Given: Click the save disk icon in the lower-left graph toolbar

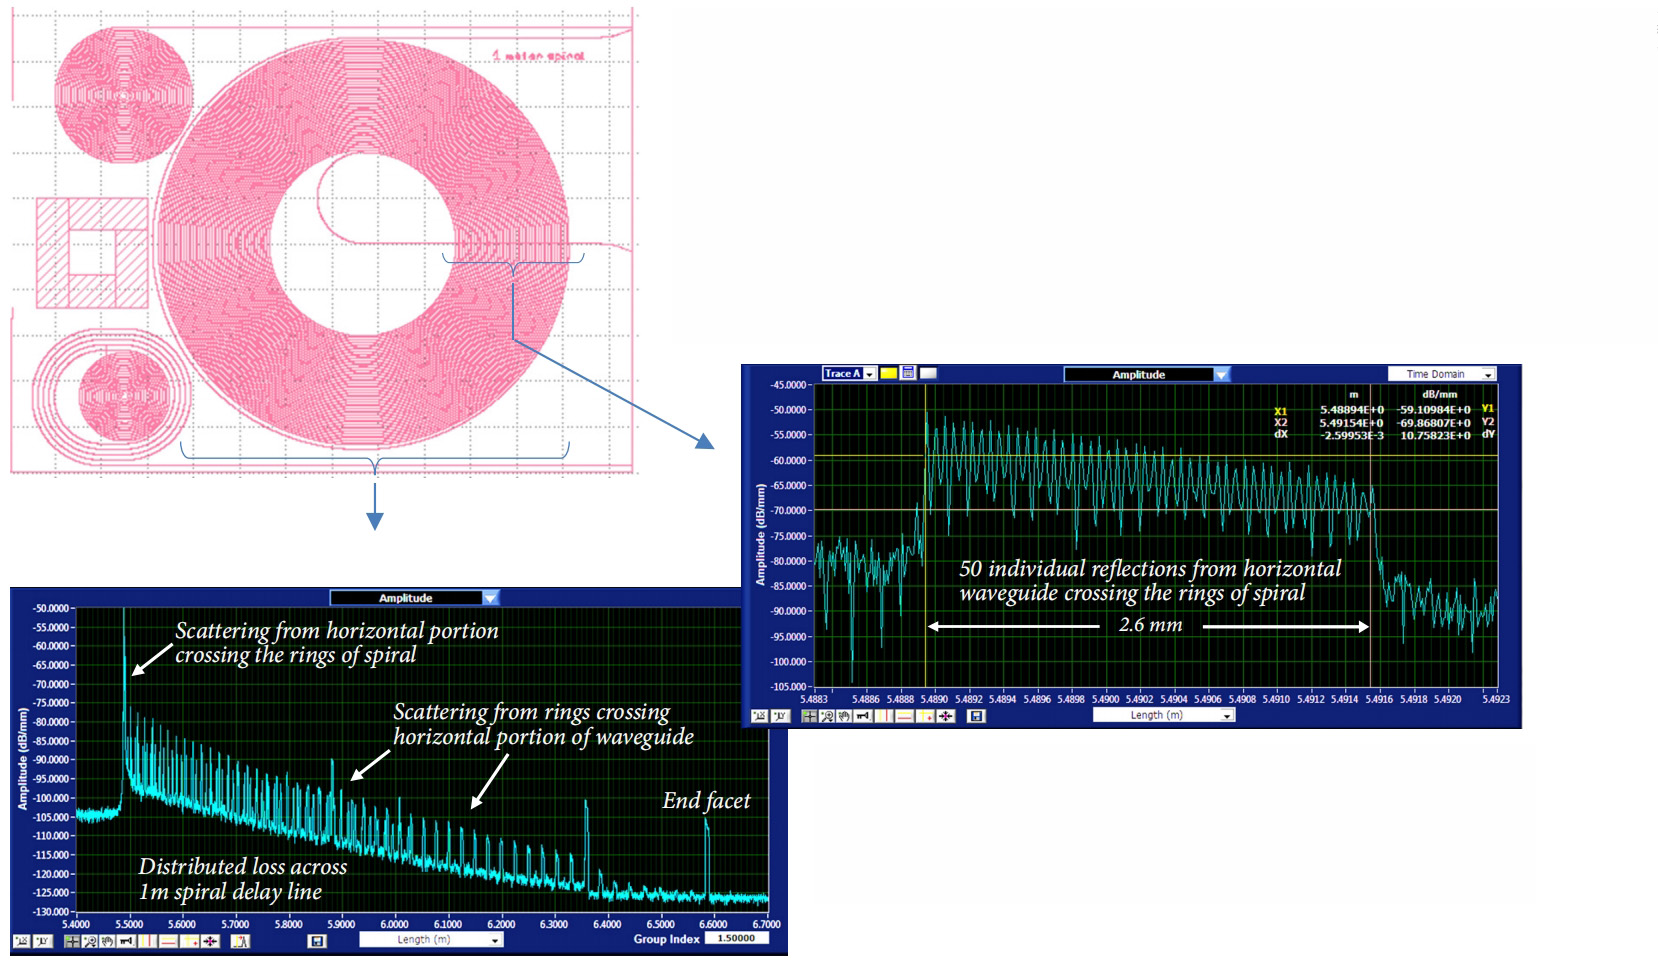Looking at the screenshot, I should coord(317,941).
